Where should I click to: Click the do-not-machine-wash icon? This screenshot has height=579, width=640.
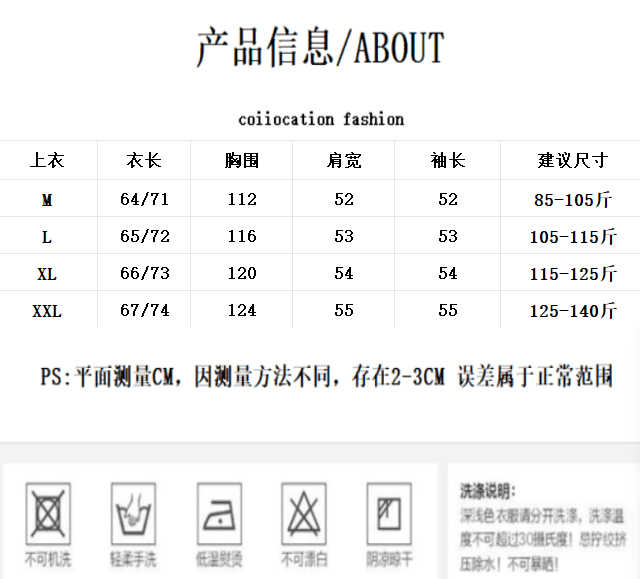point(48,514)
